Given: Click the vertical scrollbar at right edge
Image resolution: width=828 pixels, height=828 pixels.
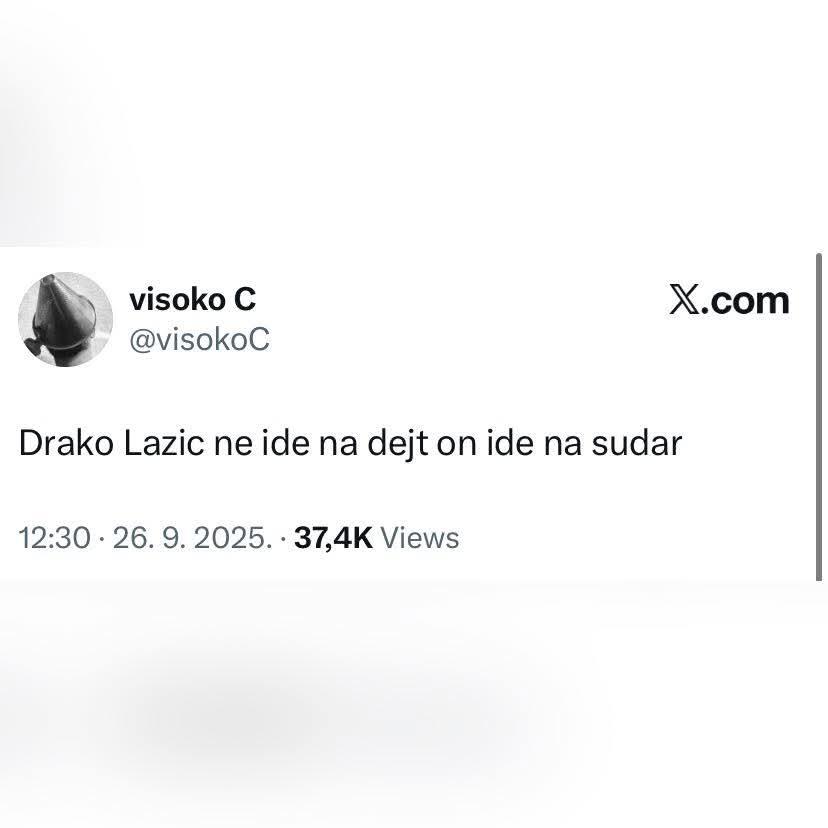Looking at the screenshot, I should (819, 417).
